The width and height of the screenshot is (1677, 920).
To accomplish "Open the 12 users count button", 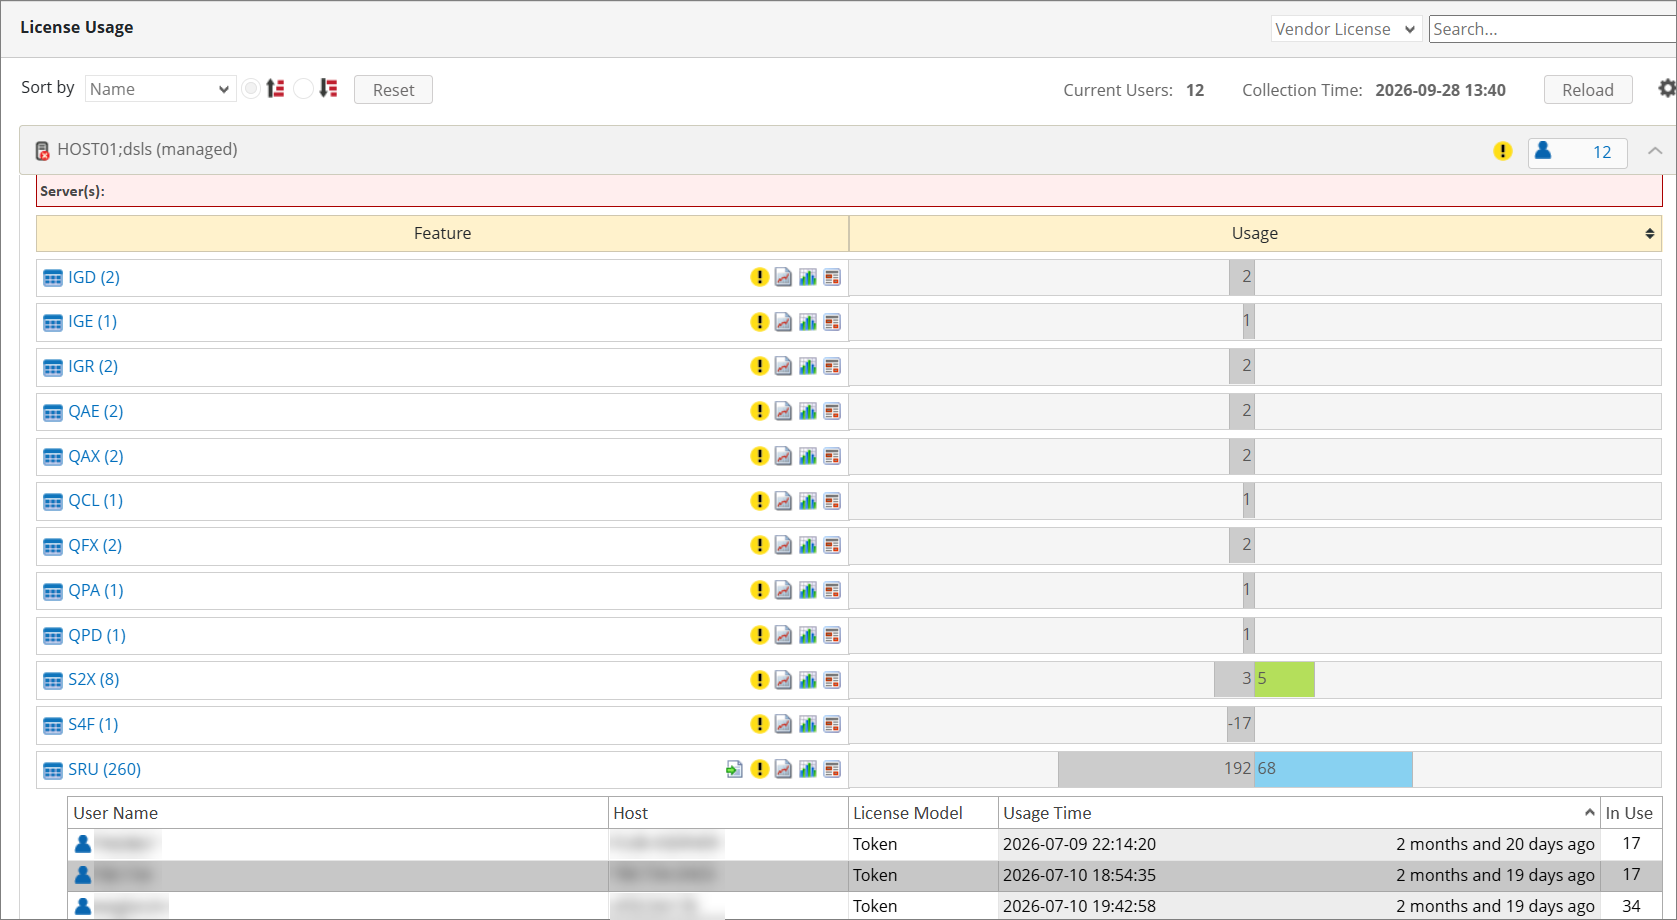I will pos(1577,152).
